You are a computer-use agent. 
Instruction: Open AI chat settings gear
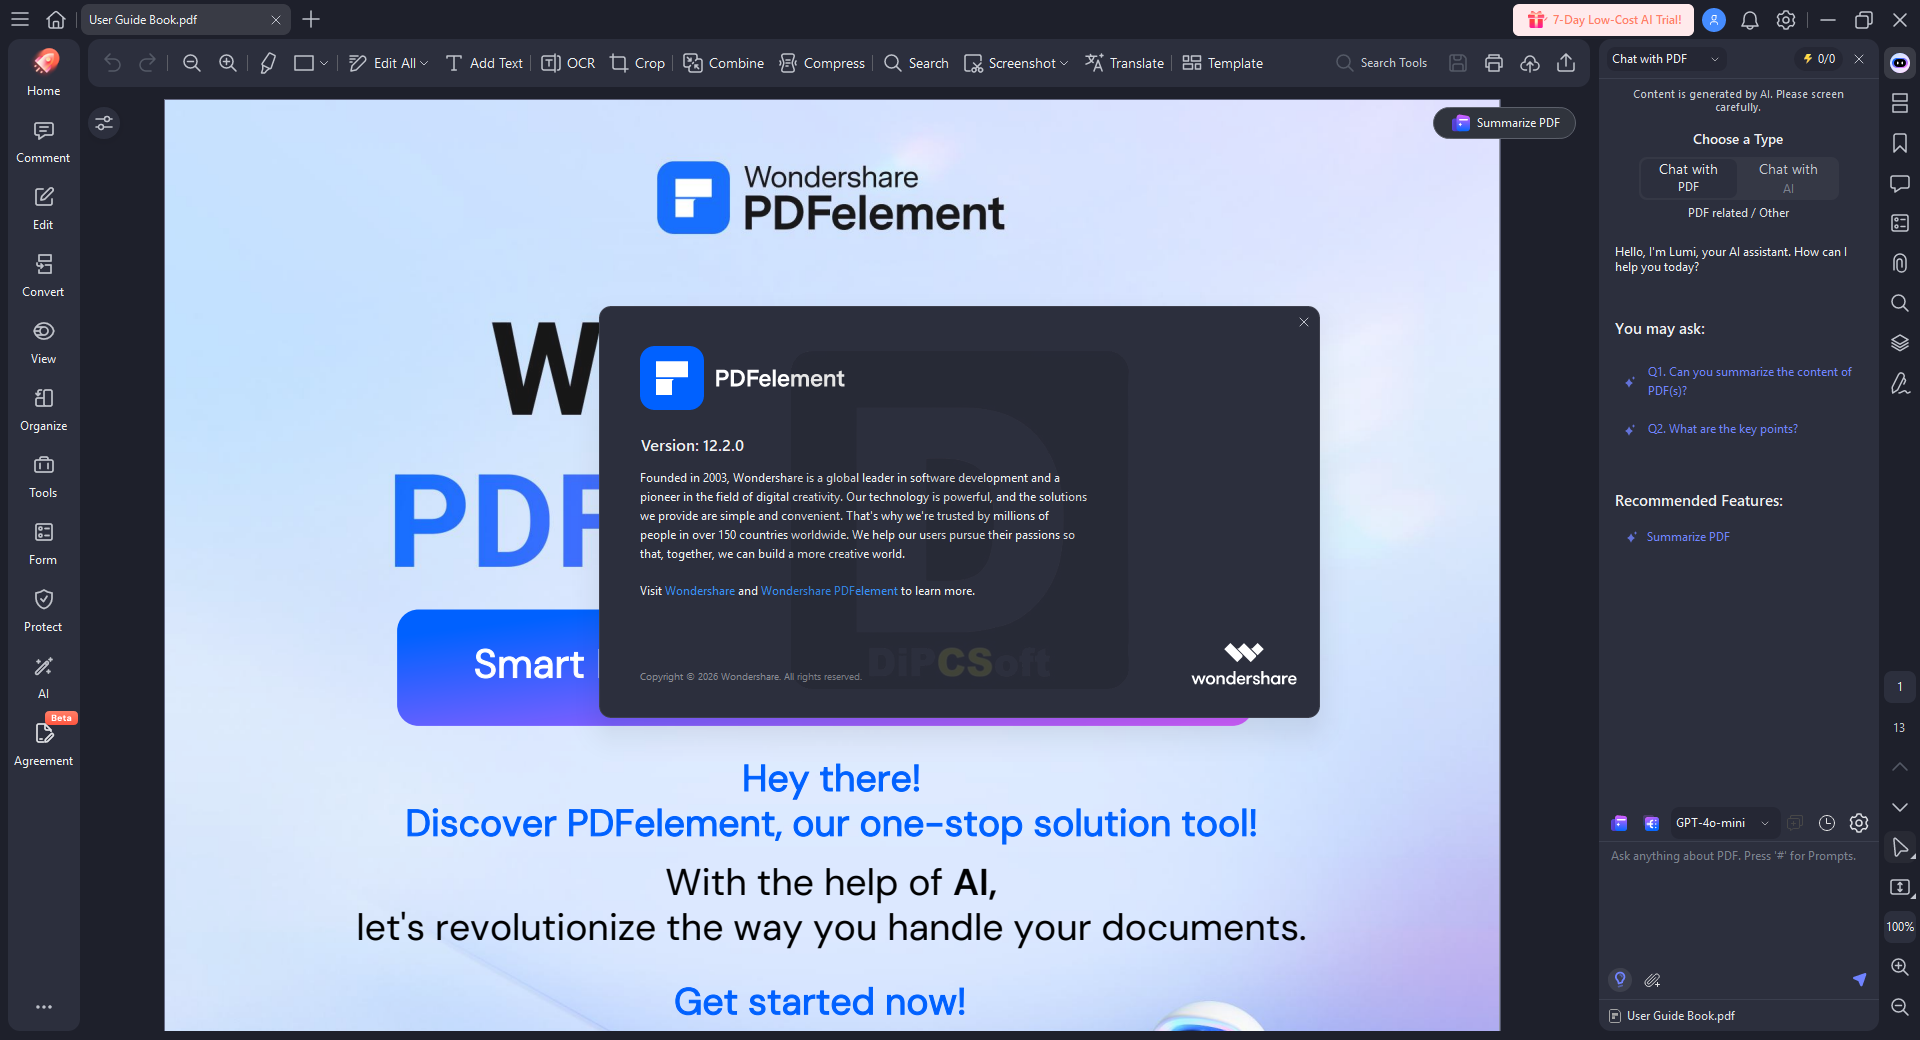pos(1859,823)
